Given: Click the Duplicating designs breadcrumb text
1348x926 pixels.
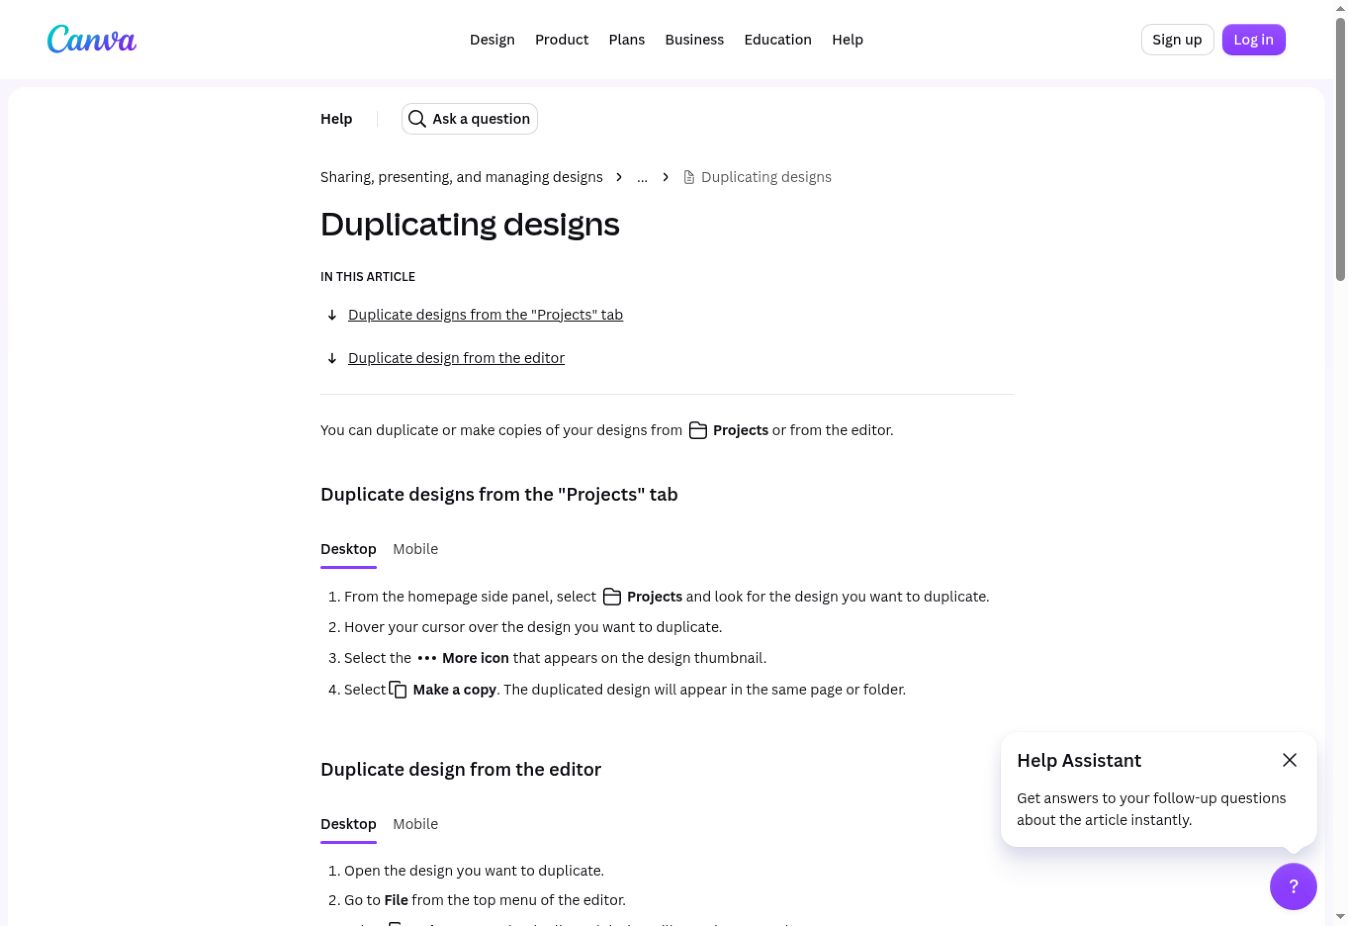Looking at the screenshot, I should (x=766, y=177).
